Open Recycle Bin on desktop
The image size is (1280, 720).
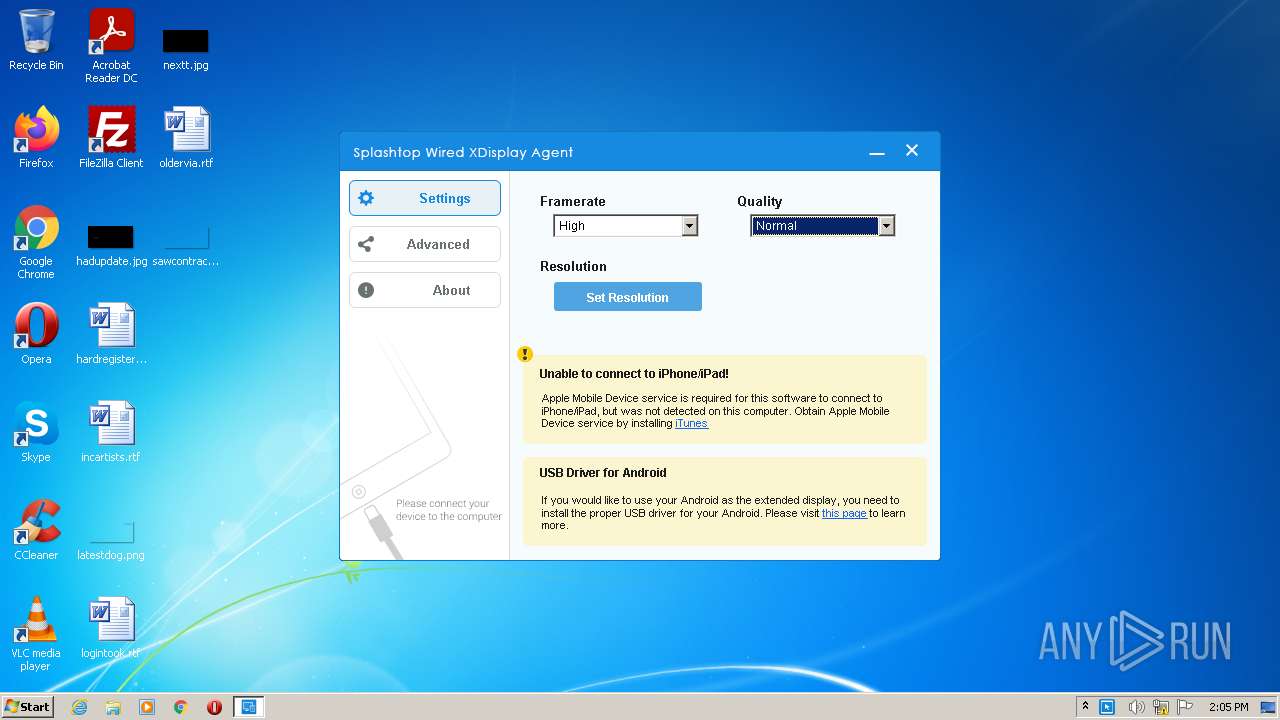coord(36,41)
